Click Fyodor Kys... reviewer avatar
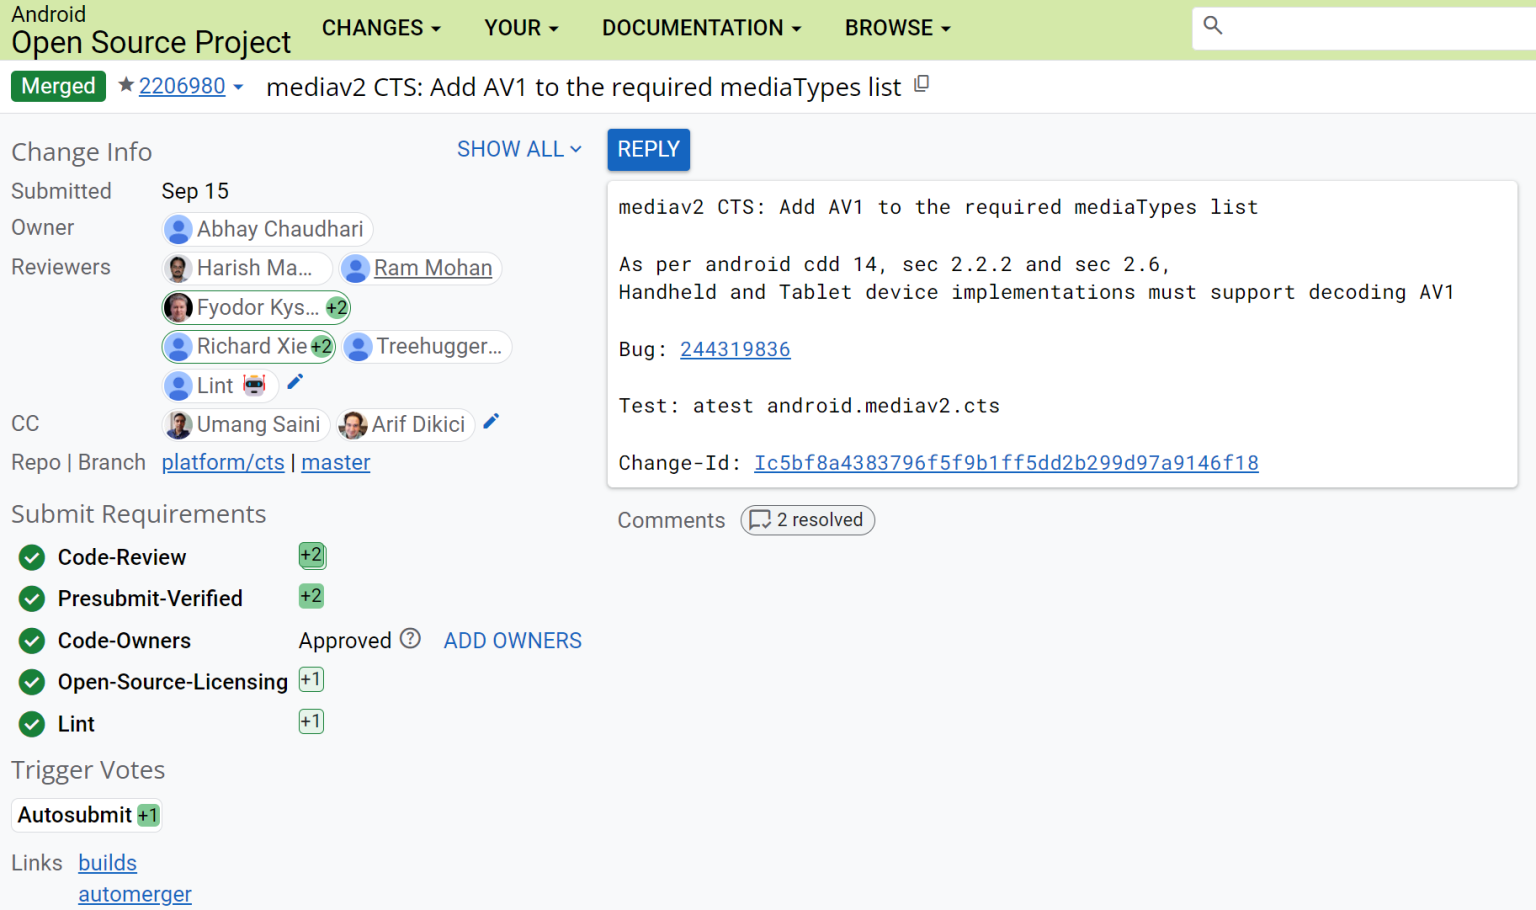The image size is (1536, 910). 178,307
